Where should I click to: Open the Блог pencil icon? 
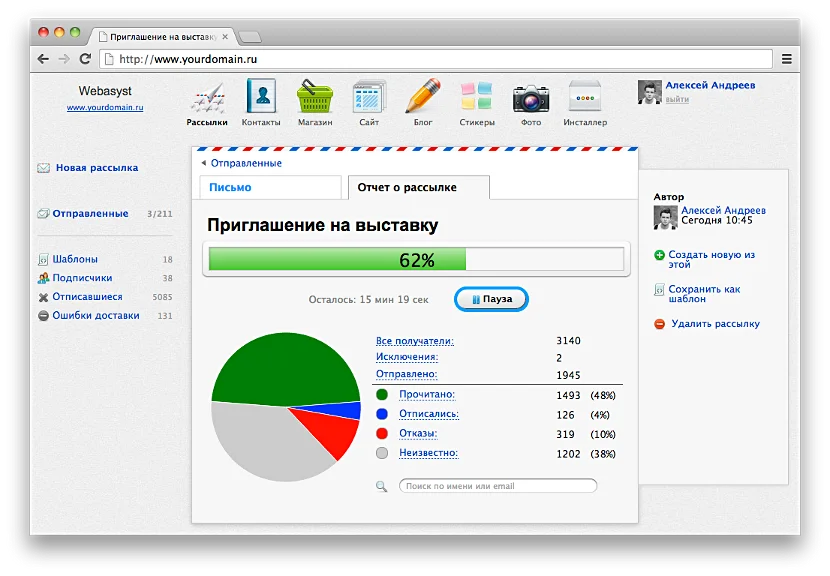(x=423, y=96)
